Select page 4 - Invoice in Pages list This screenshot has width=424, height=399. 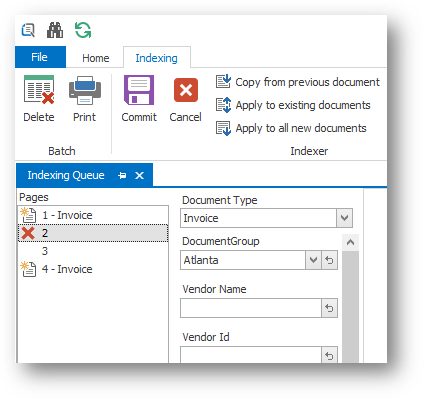[93, 269]
